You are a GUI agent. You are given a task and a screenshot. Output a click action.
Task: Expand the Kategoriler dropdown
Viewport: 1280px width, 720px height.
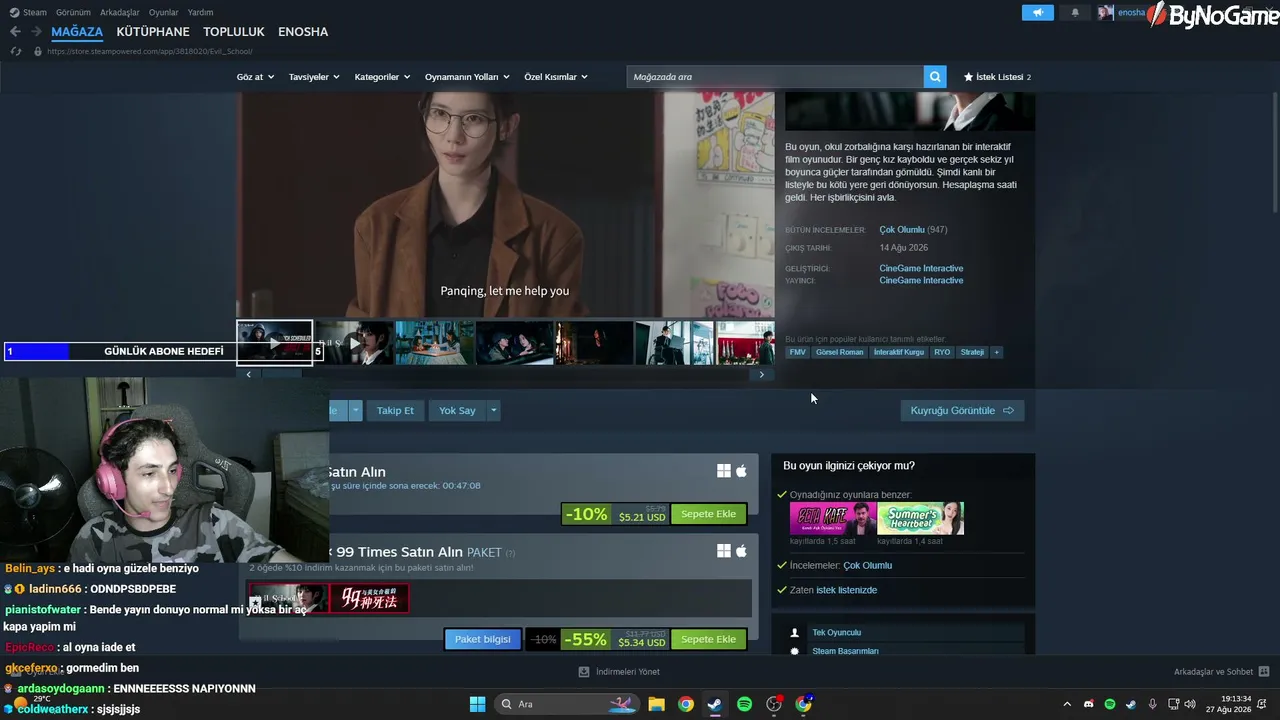[383, 77]
